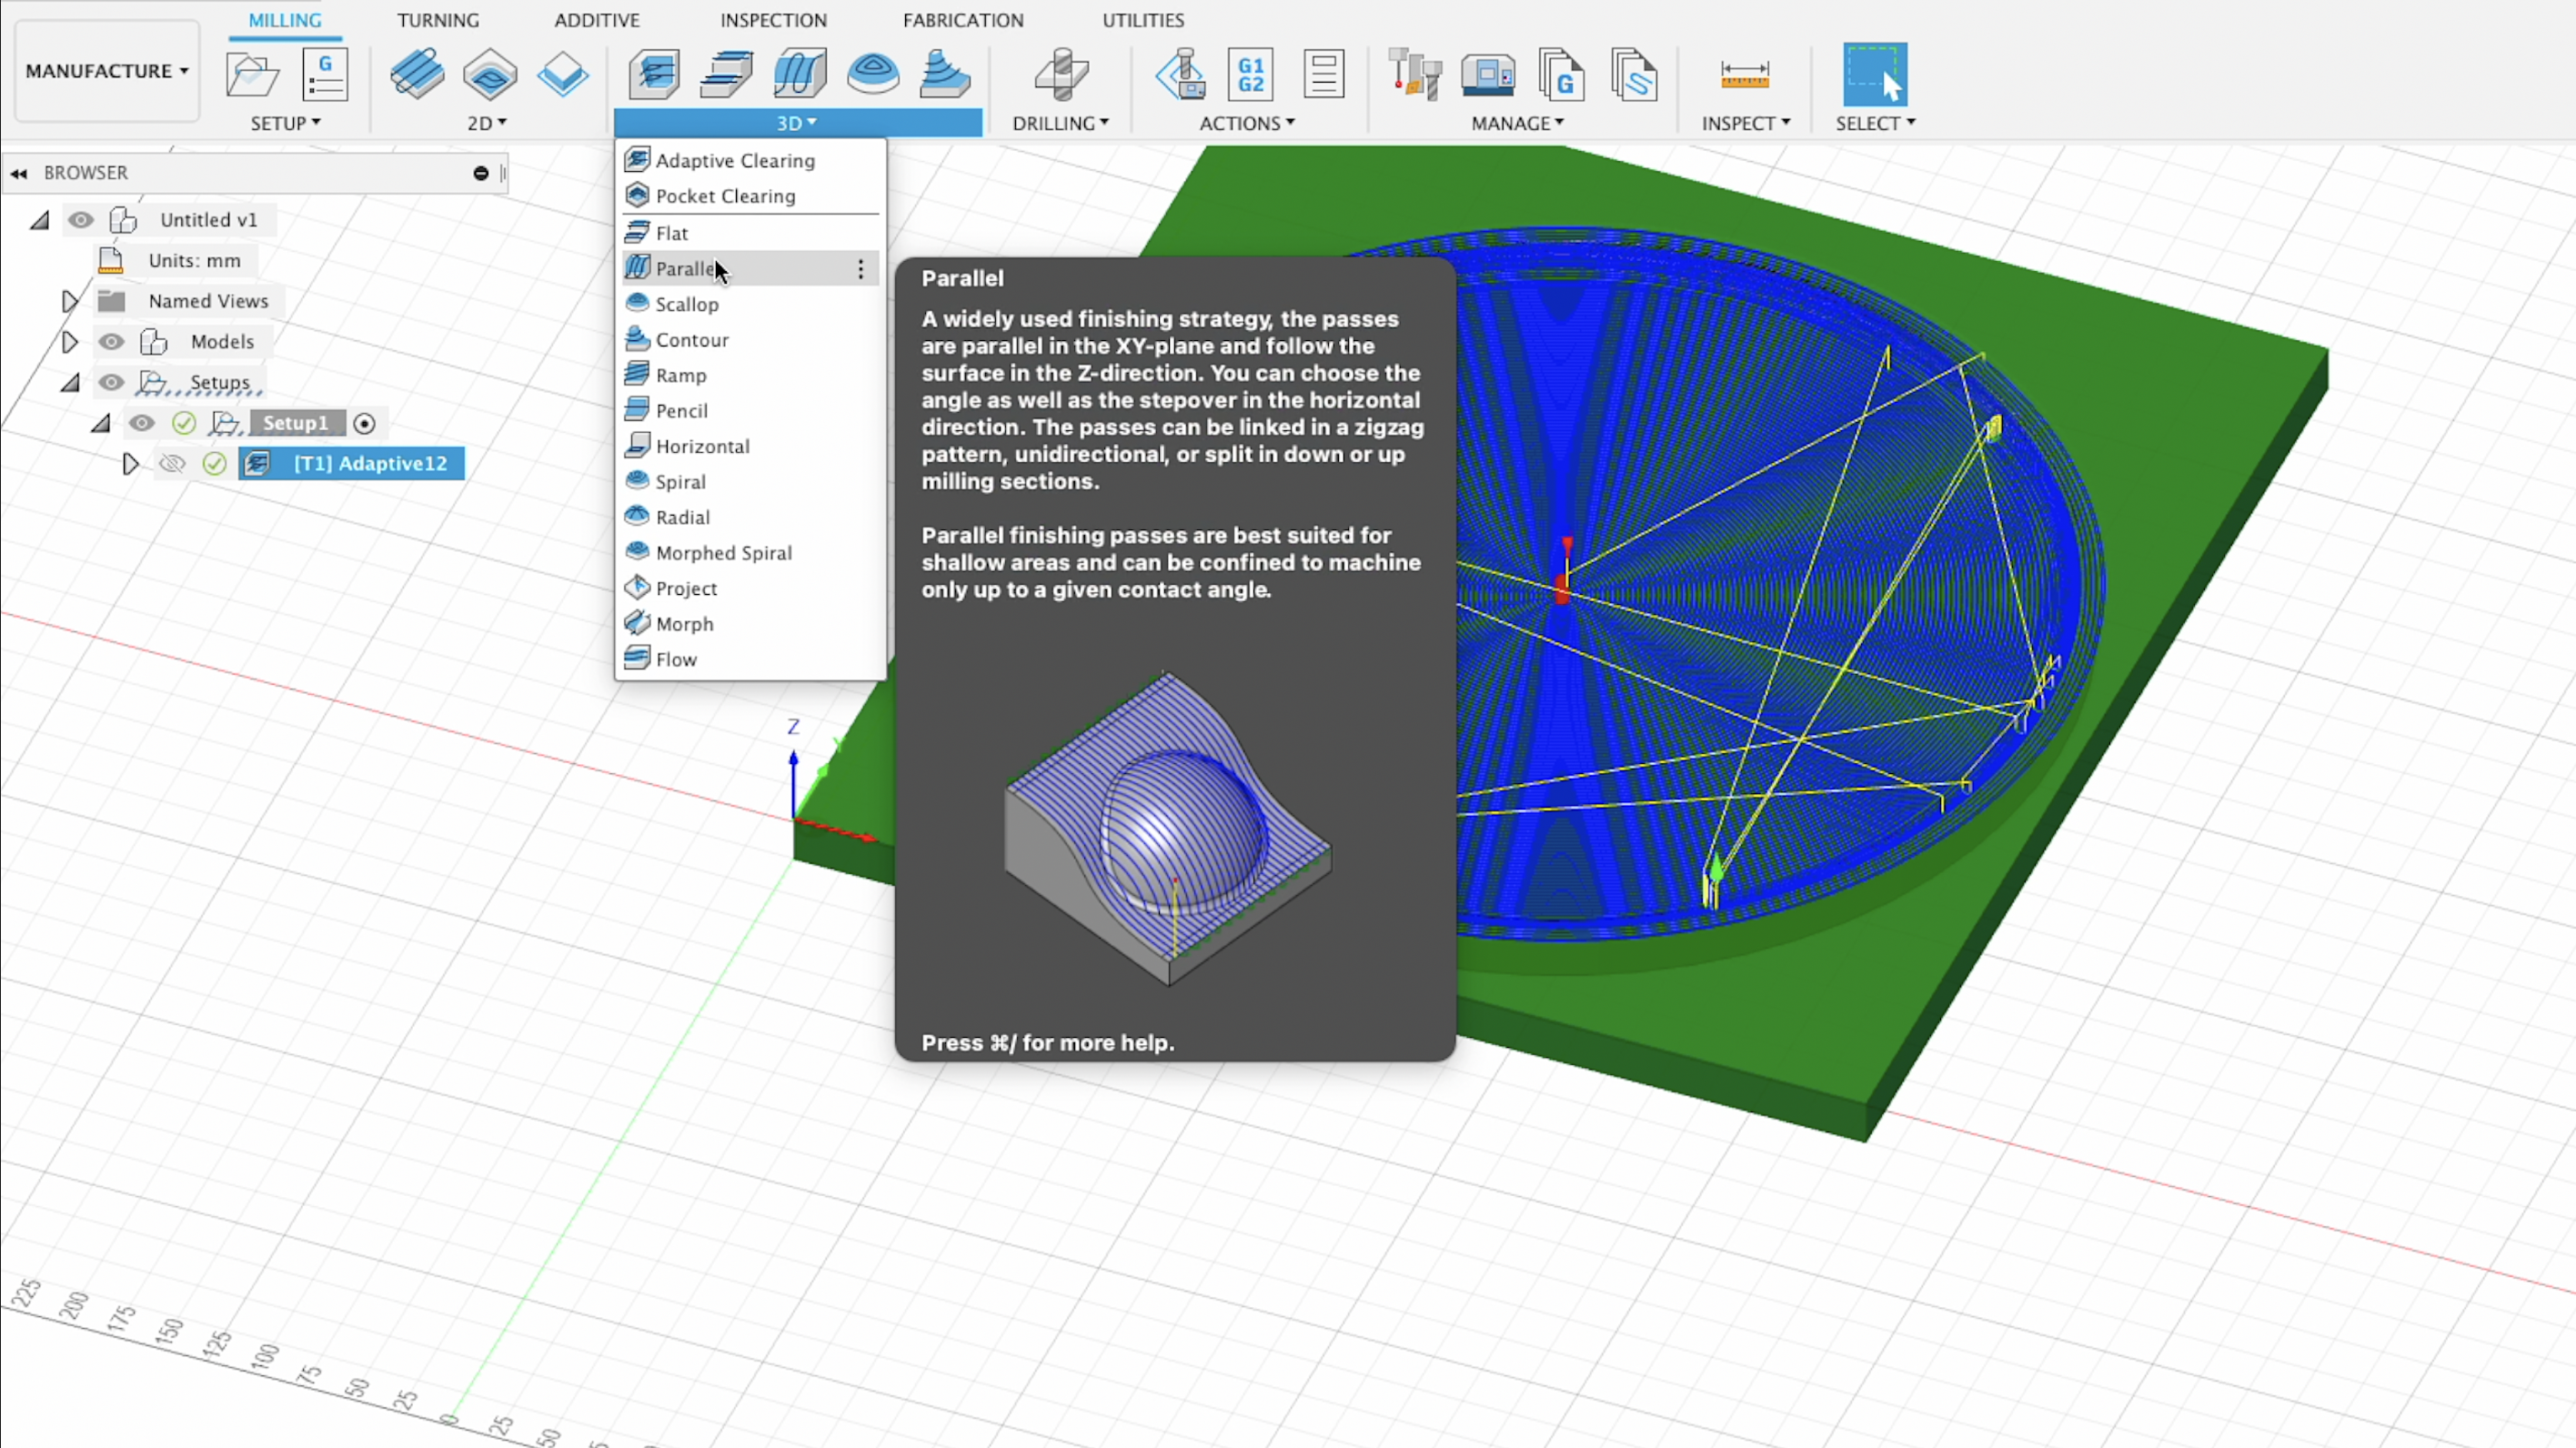
Task: Click the three-dot options beside Parallel
Action: 860,269
